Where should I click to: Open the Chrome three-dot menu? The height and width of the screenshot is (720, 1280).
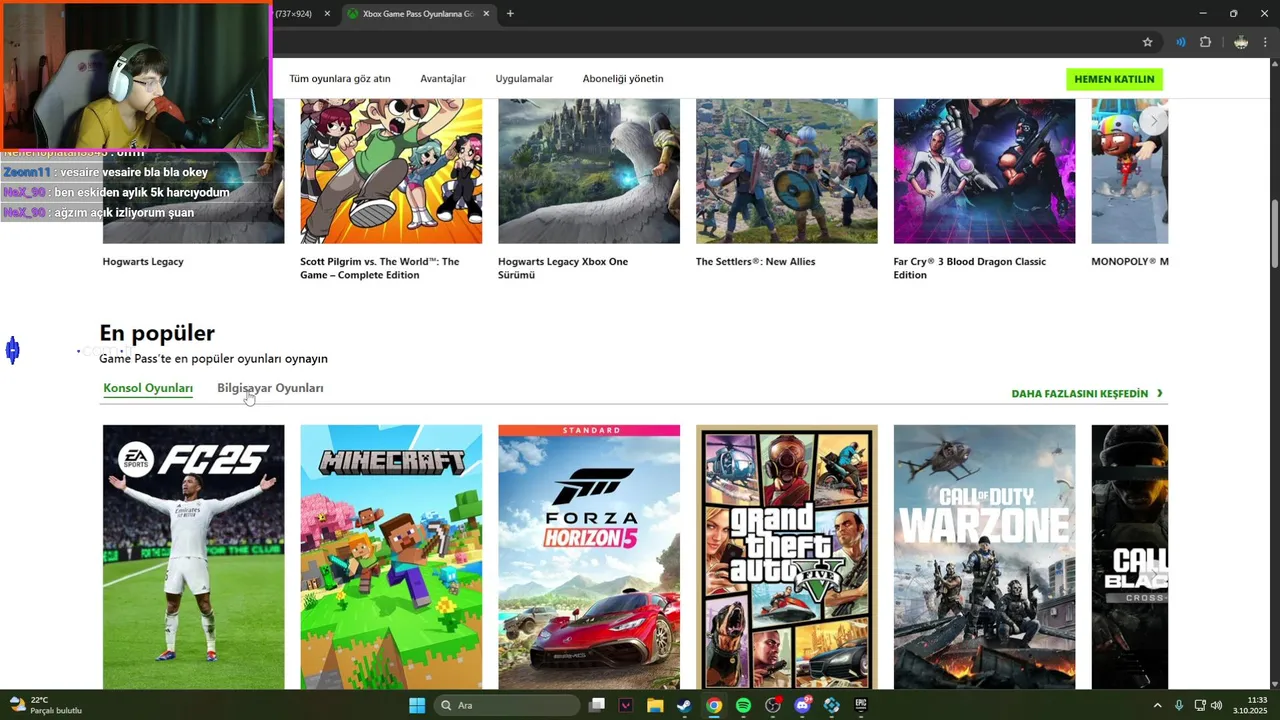[x=1266, y=42]
